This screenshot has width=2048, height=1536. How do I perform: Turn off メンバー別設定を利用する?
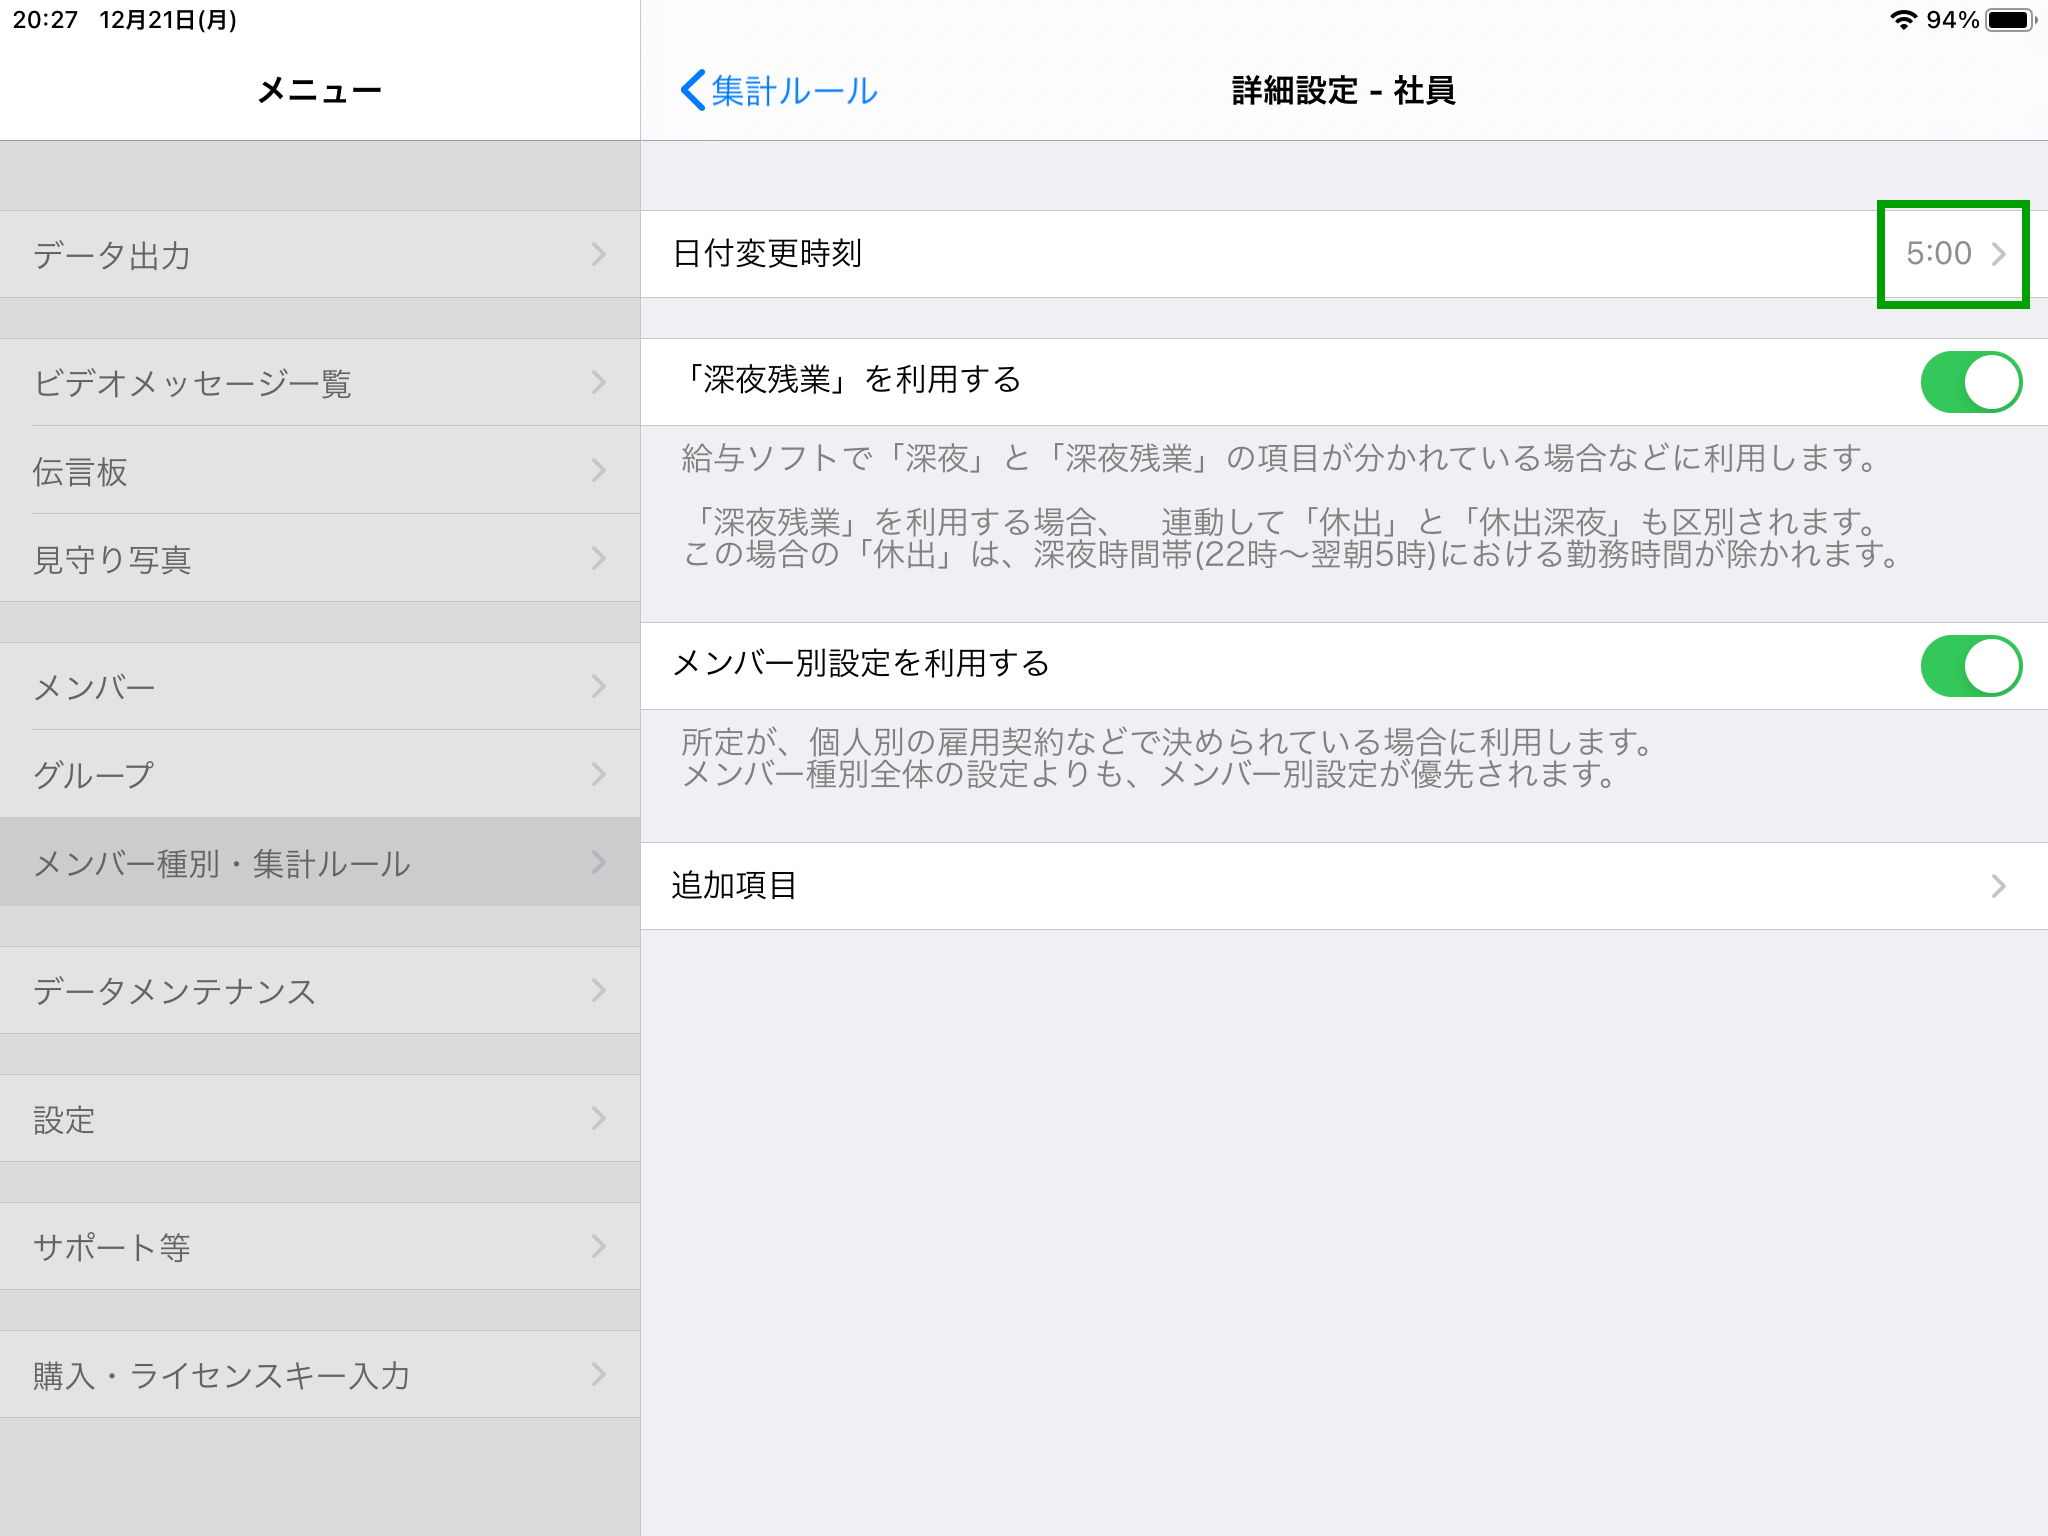(x=1971, y=665)
